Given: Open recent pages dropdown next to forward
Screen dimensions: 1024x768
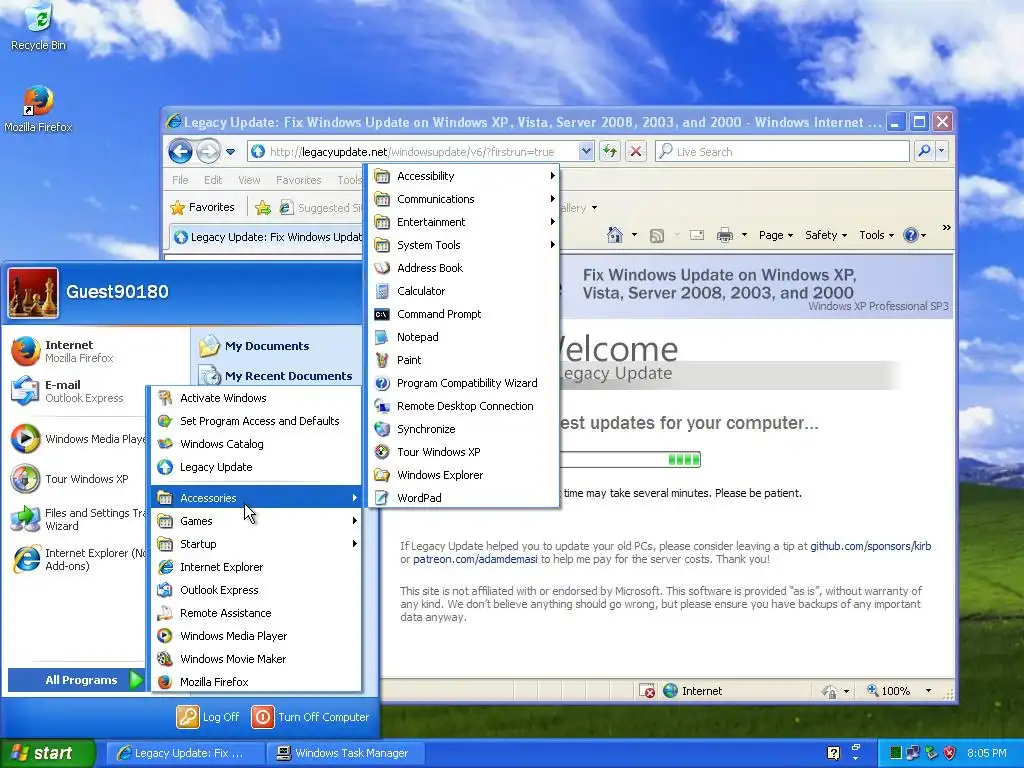Looking at the screenshot, I should click(231, 152).
